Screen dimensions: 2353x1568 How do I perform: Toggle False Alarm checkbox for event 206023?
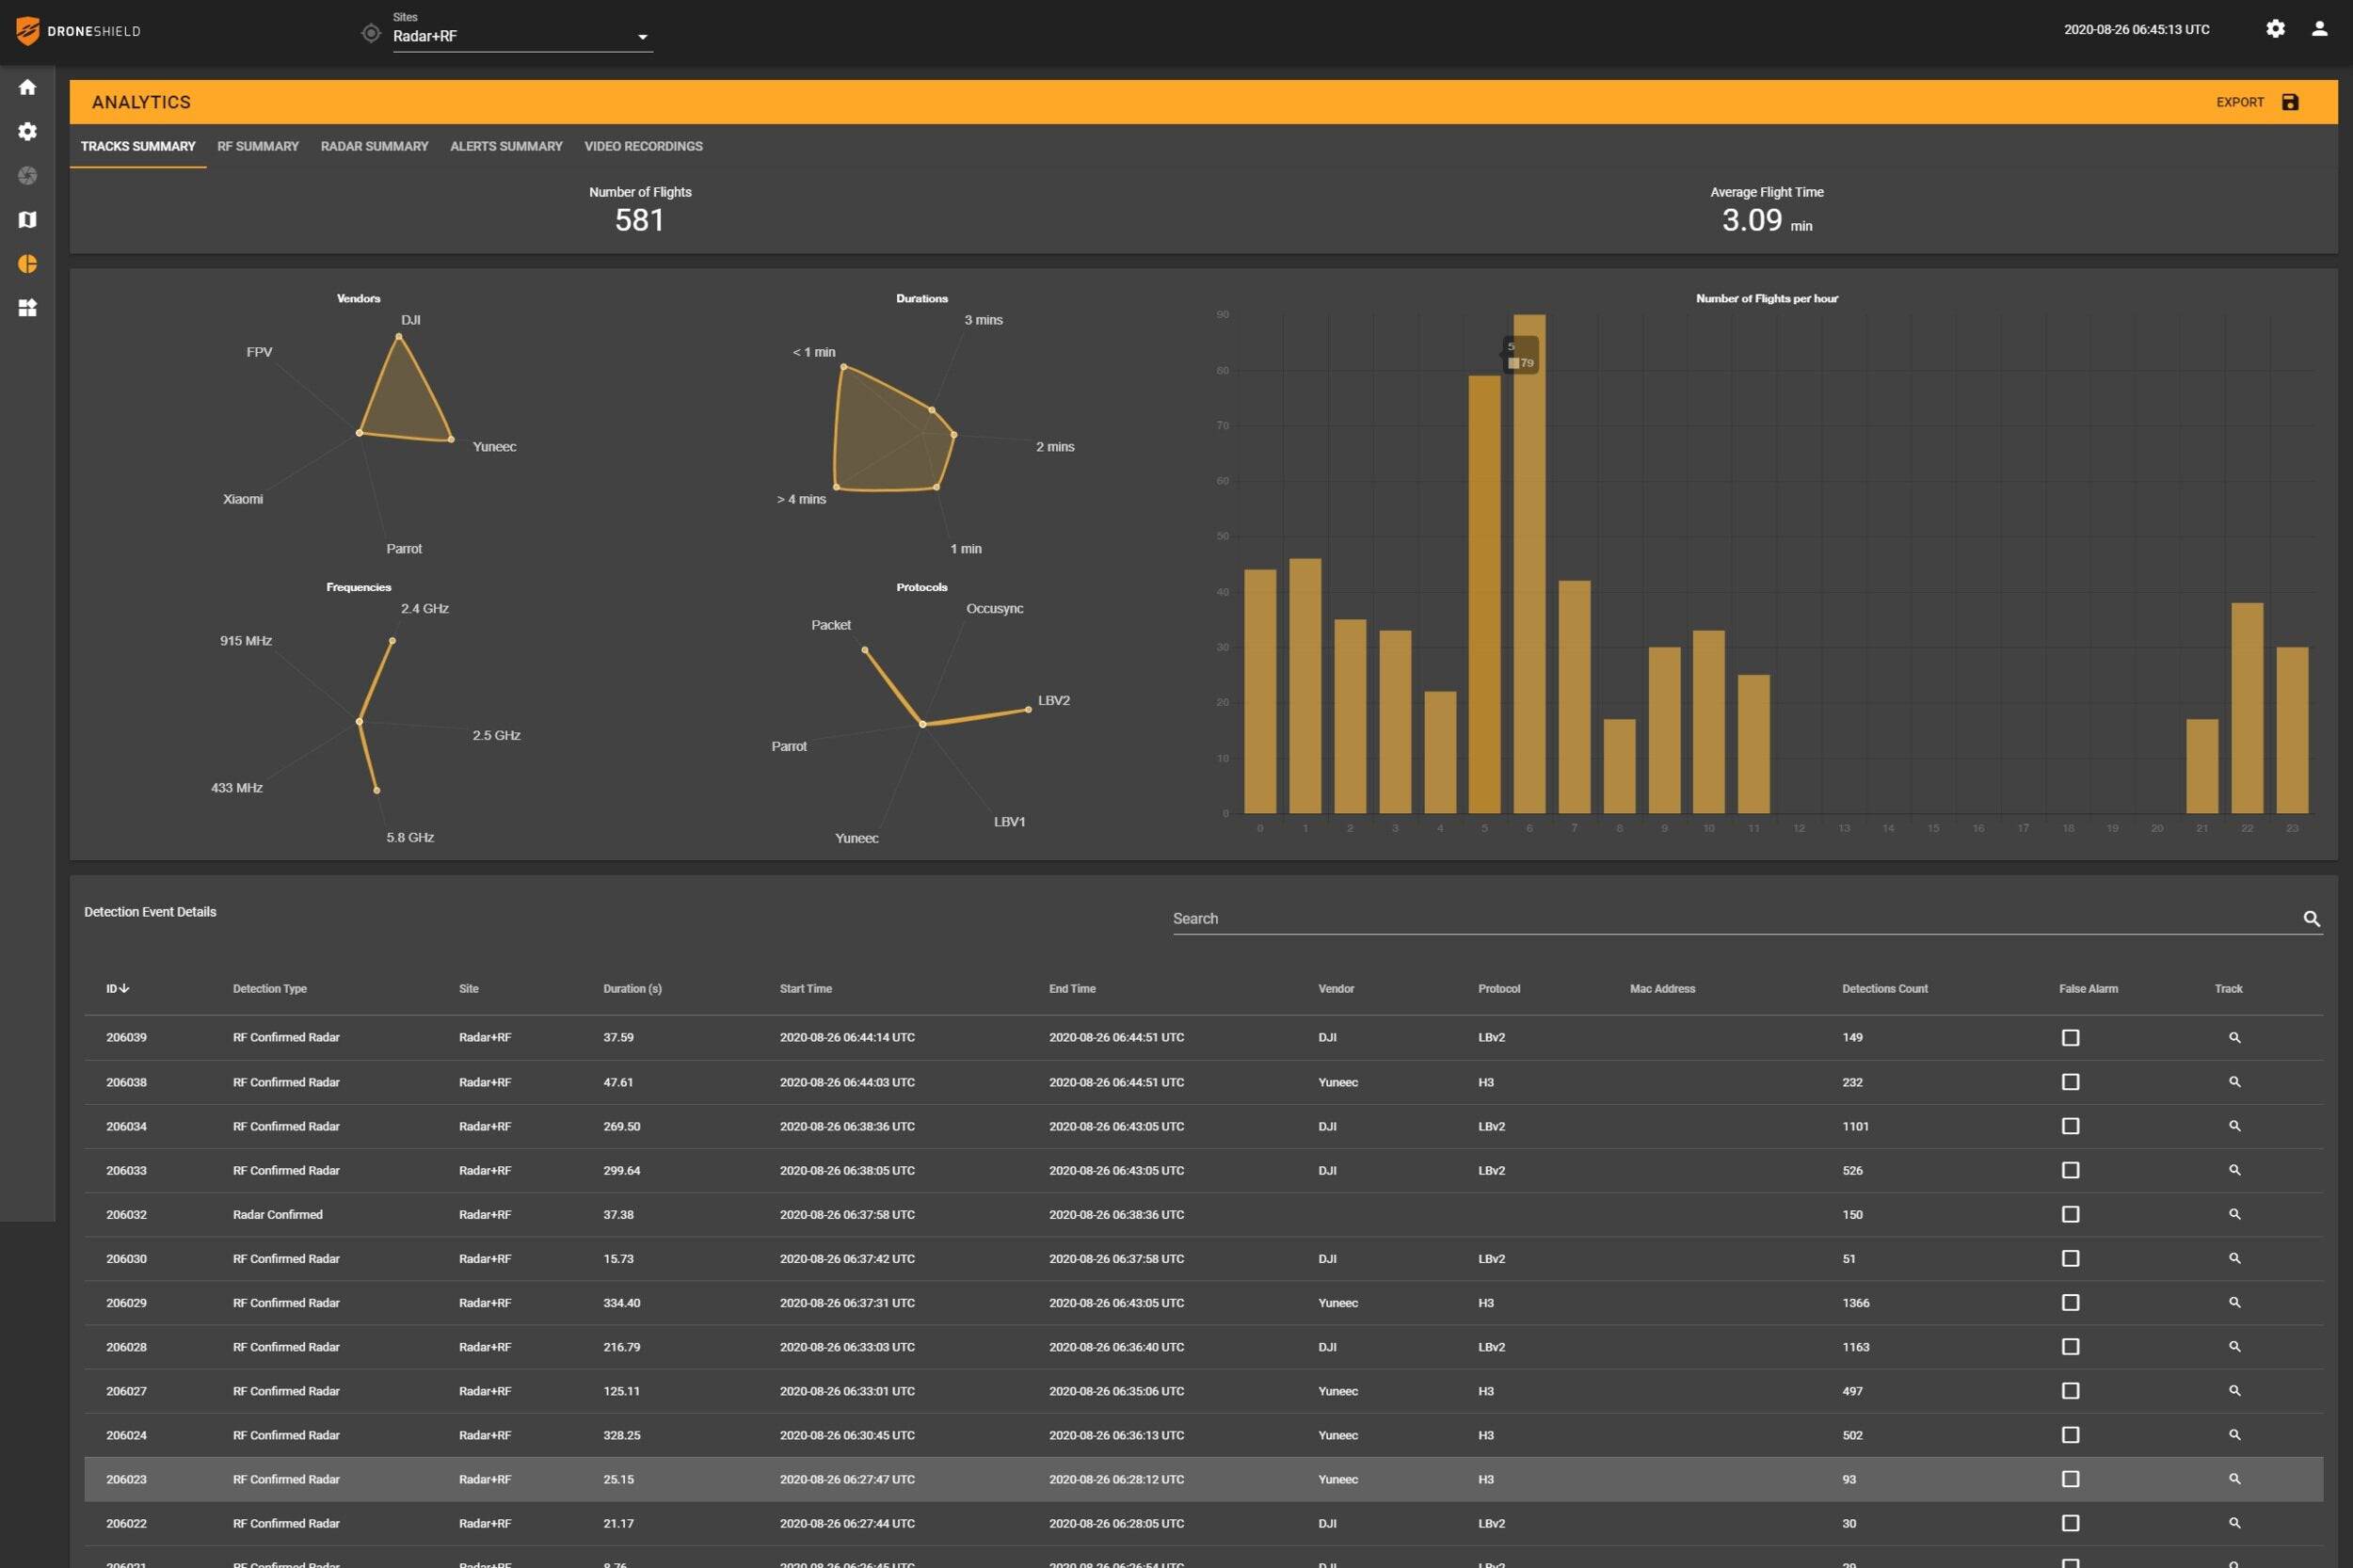2070,1479
